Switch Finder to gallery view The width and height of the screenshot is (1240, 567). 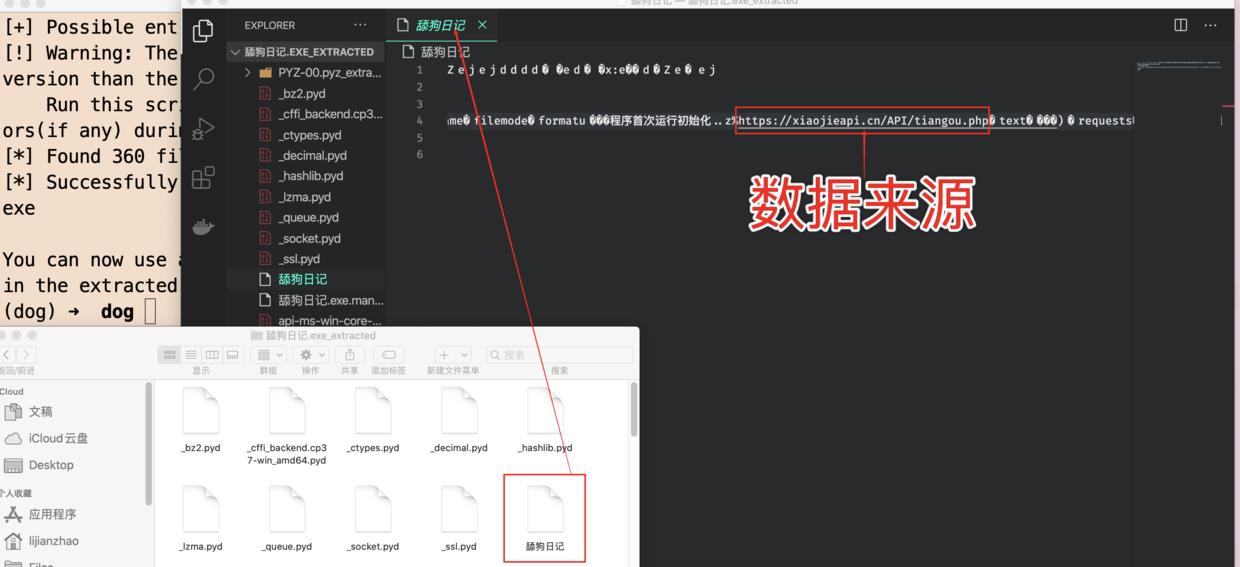(233, 355)
